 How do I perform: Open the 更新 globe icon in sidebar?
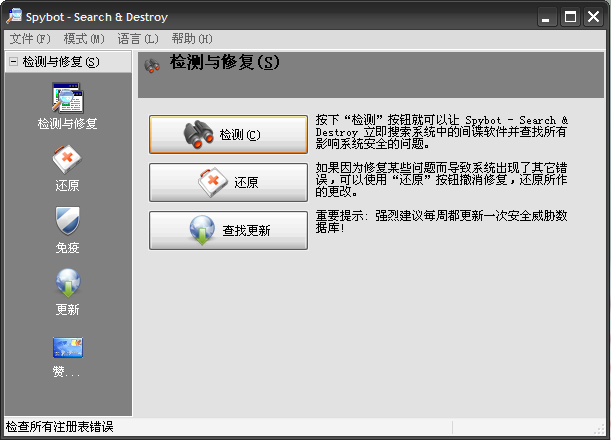point(67,292)
